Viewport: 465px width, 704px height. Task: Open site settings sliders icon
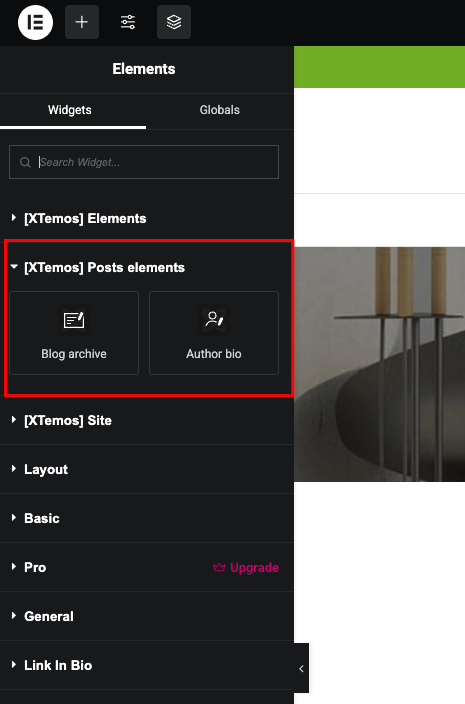(x=128, y=22)
